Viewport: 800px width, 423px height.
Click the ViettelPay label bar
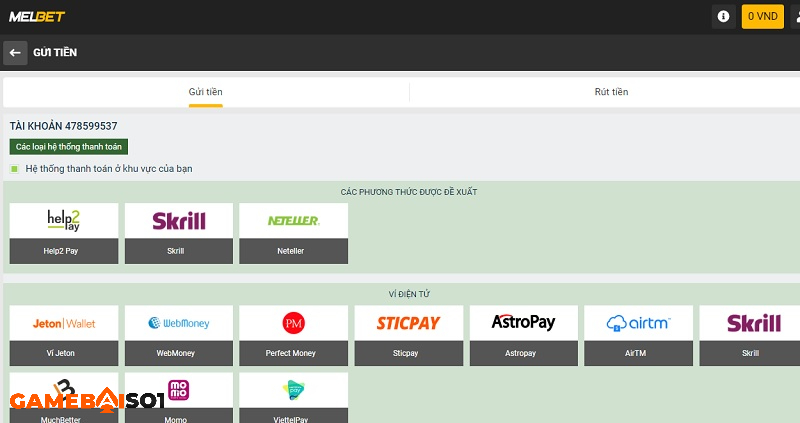click(x=293, y=415)
